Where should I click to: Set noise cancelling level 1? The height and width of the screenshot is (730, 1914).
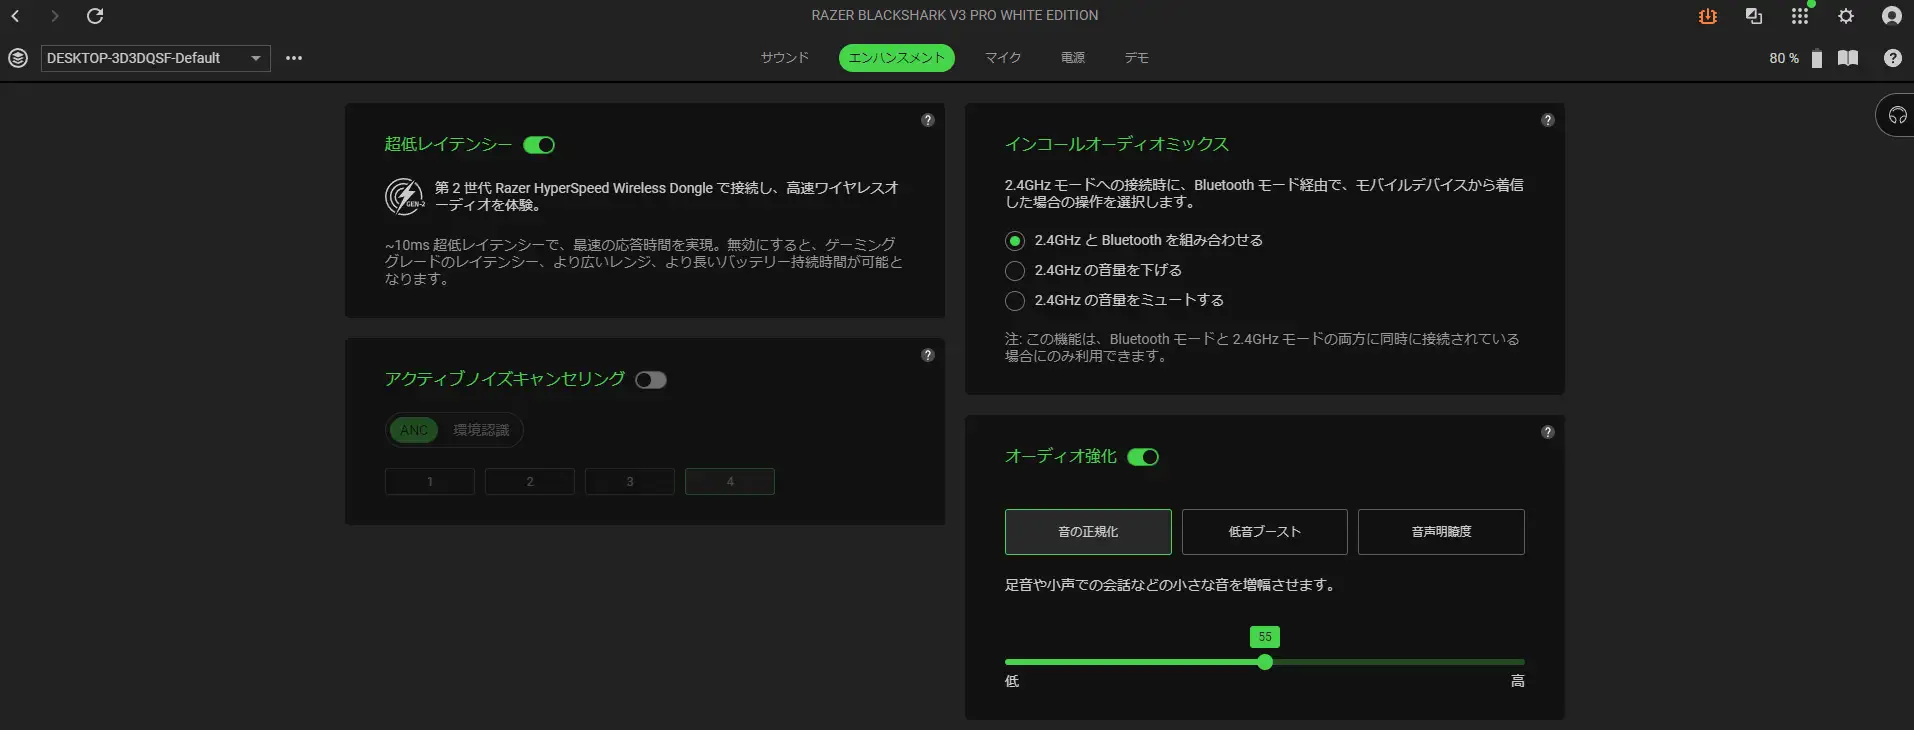pos(430,482)
